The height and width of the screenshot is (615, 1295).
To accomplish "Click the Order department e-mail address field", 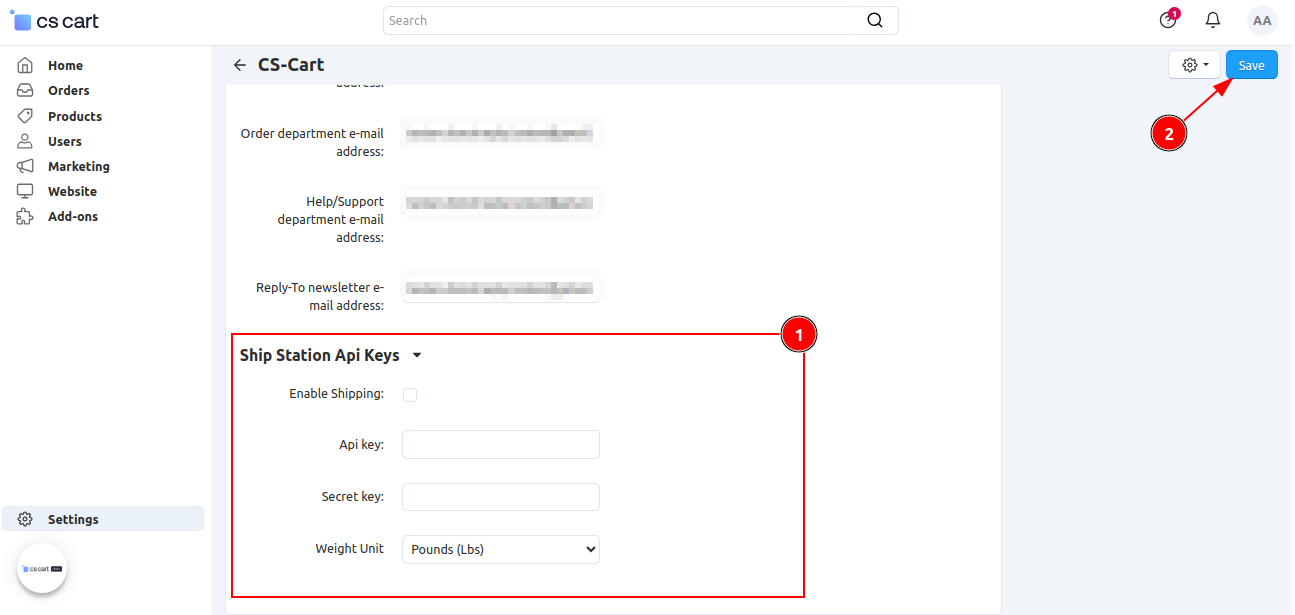I will (x=501, y=132).
